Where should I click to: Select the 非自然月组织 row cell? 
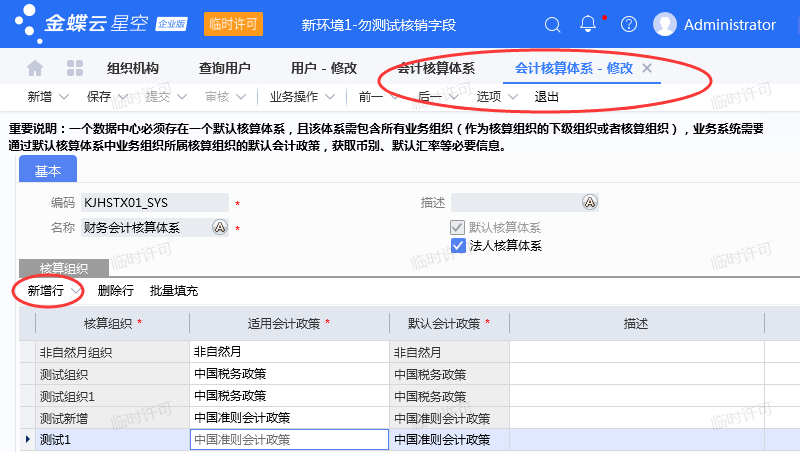tap(113, 352)
